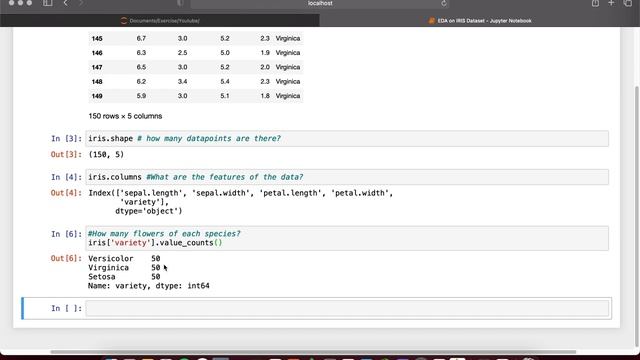Viewport: 640px width, 360px height.
Task: Click the privacy shield icon beside address bar
Action: click(180, 3)
